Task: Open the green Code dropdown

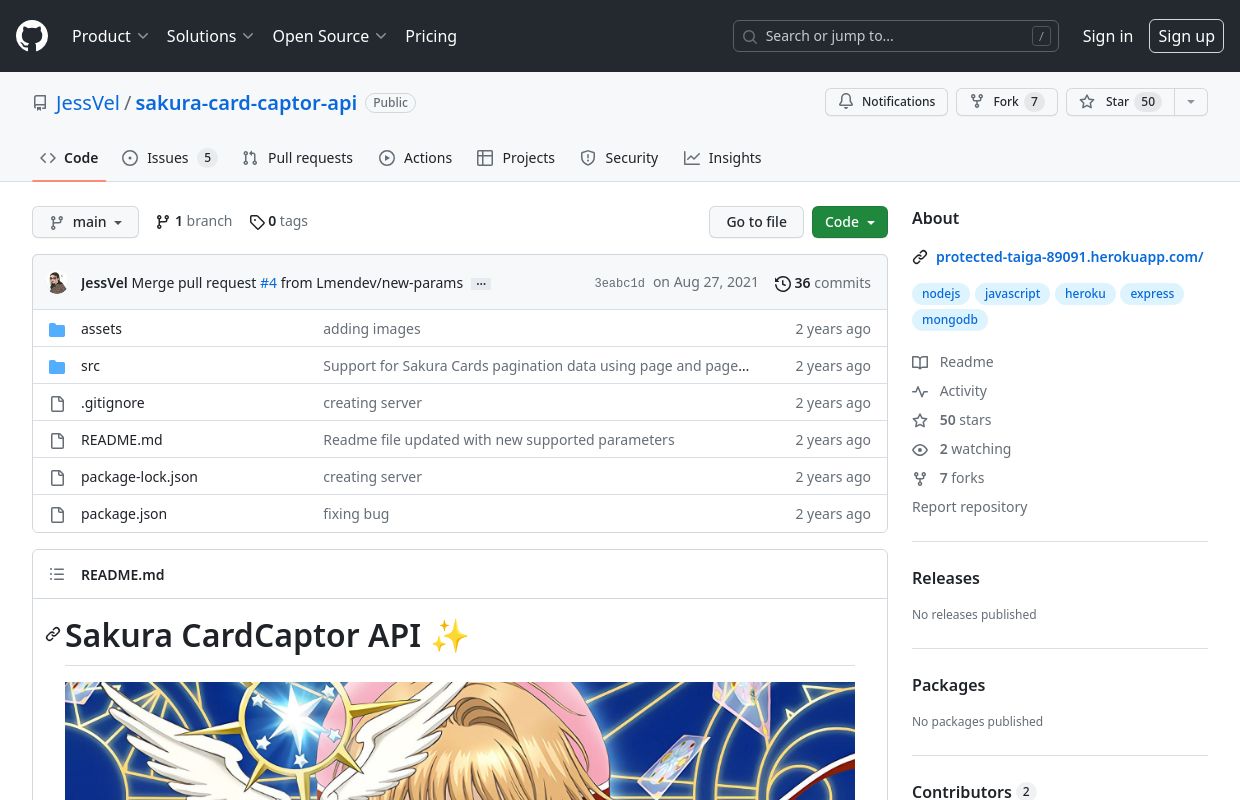Action: point(850,222)
